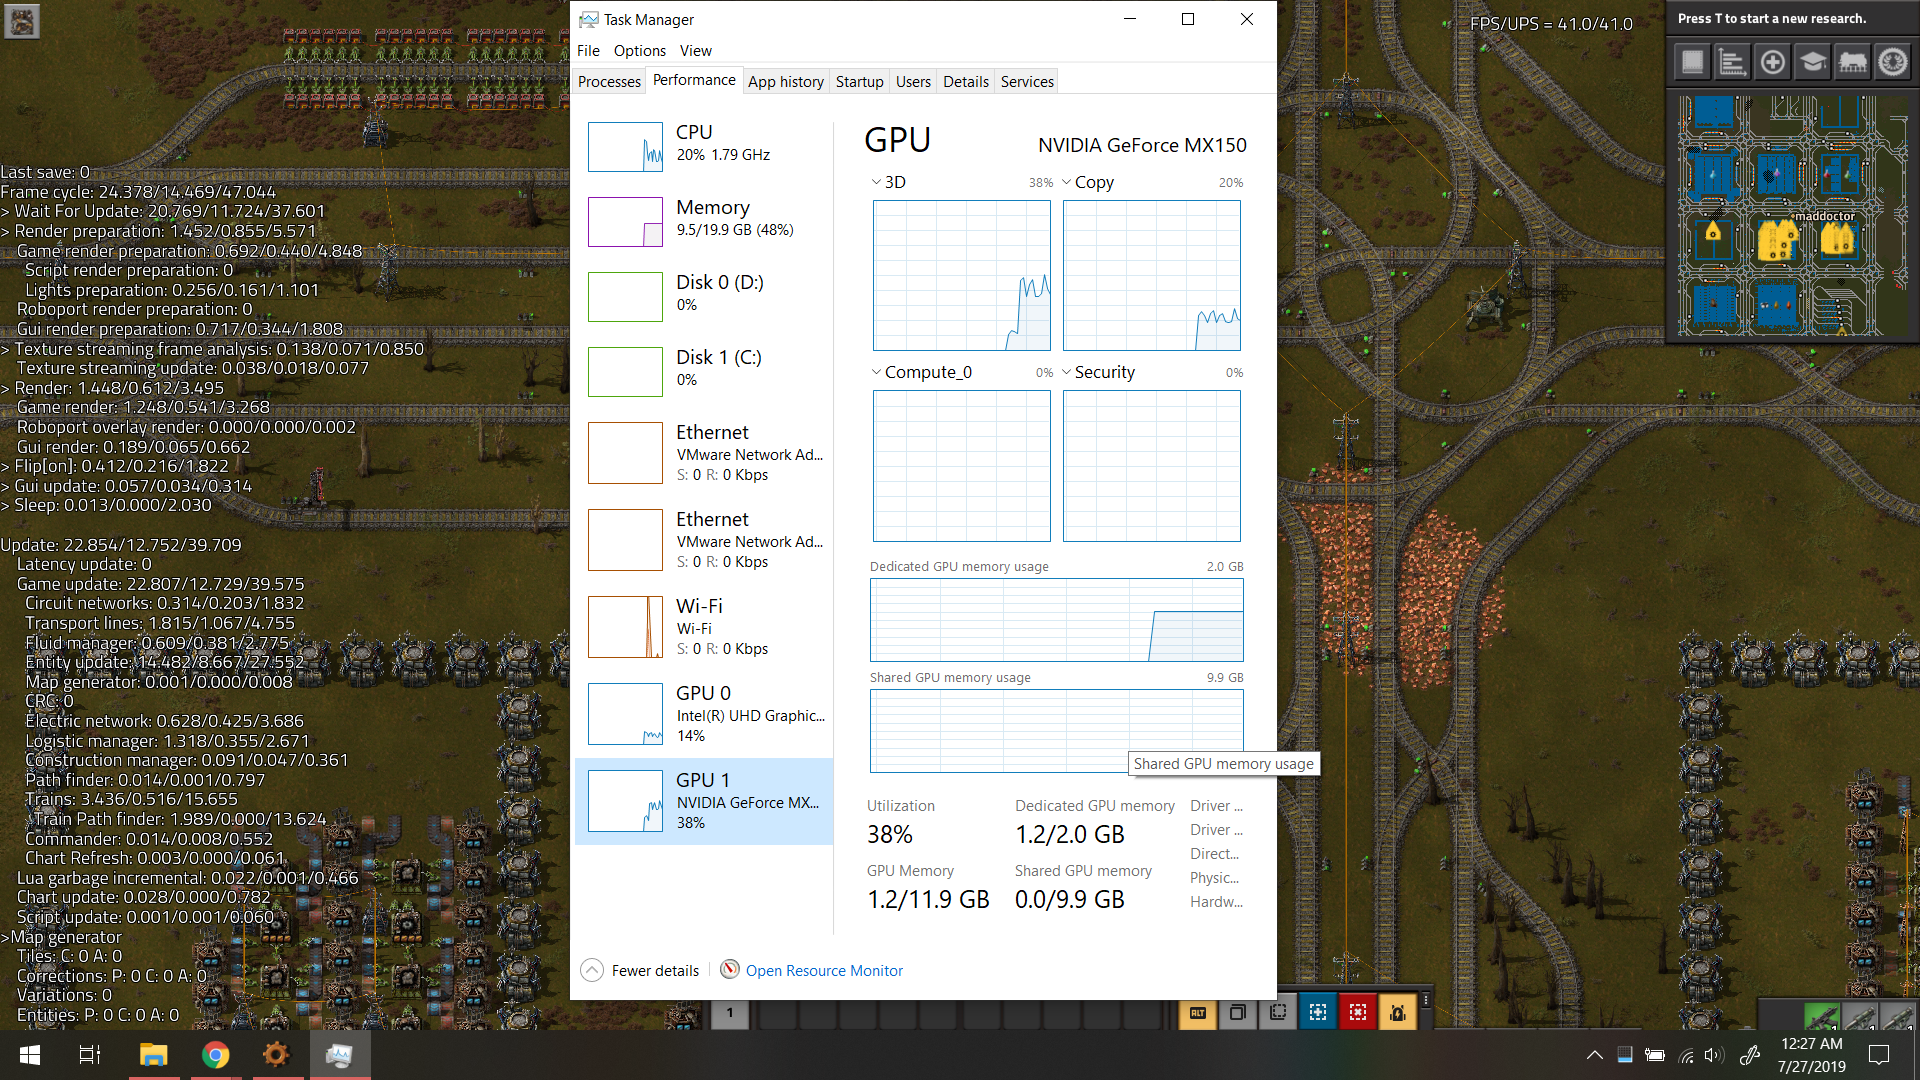Switch to the Services tab
1920x1080 pixels.
point(1027,81)
